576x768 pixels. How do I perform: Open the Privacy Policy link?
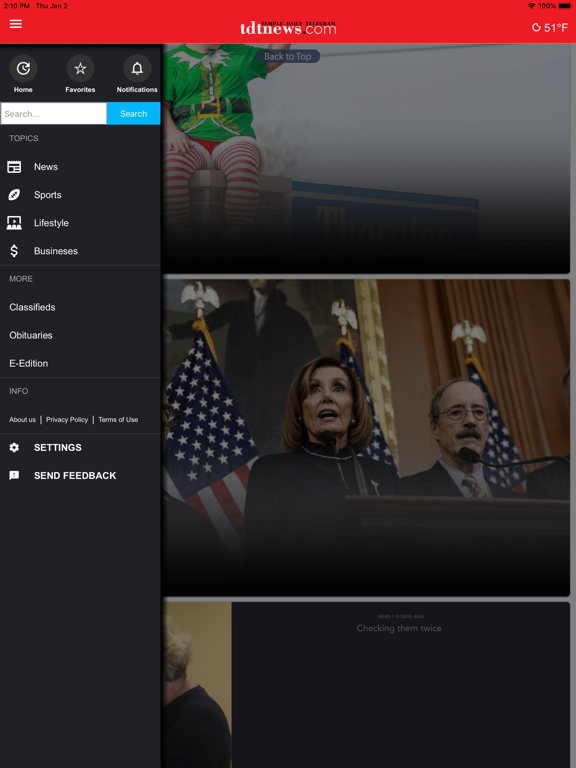[x=67, y=420]
